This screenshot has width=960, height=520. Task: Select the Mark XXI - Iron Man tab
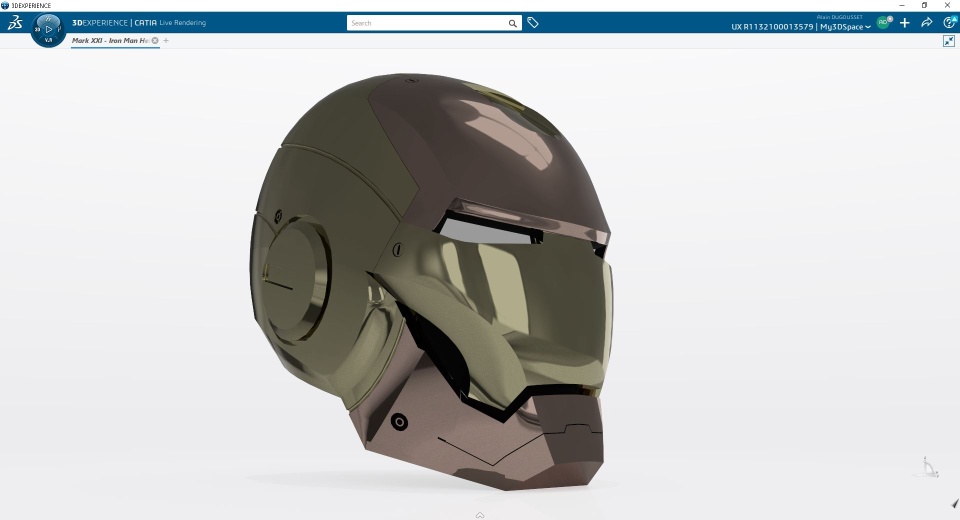[x=110, y=40]
